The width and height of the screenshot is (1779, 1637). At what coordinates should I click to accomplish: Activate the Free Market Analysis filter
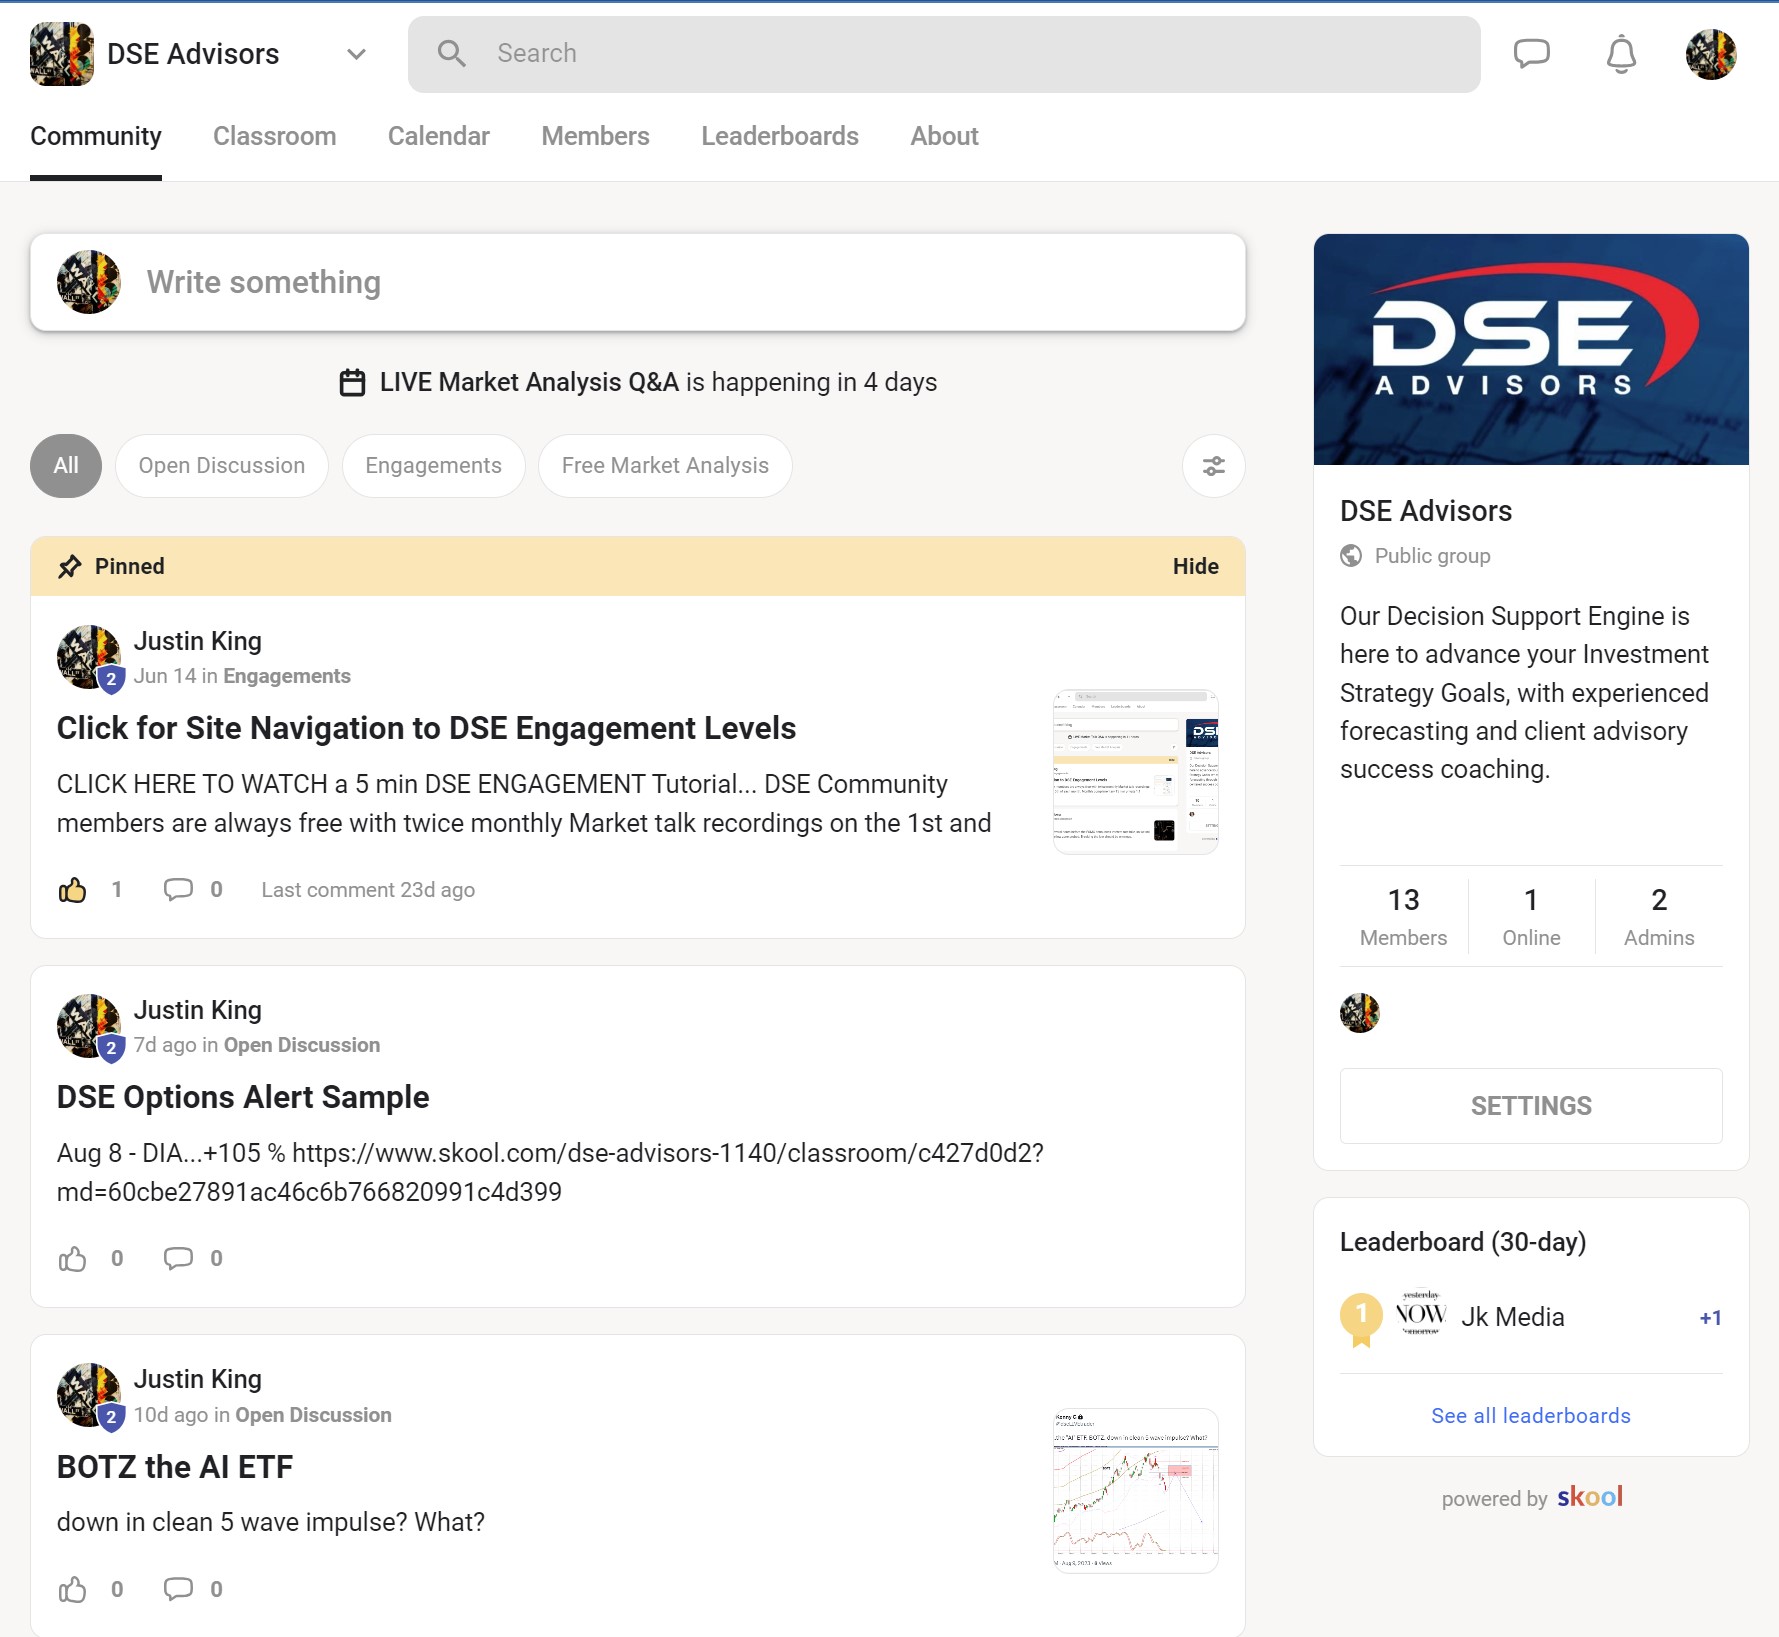pyautogui.click(x=664, y=465)
